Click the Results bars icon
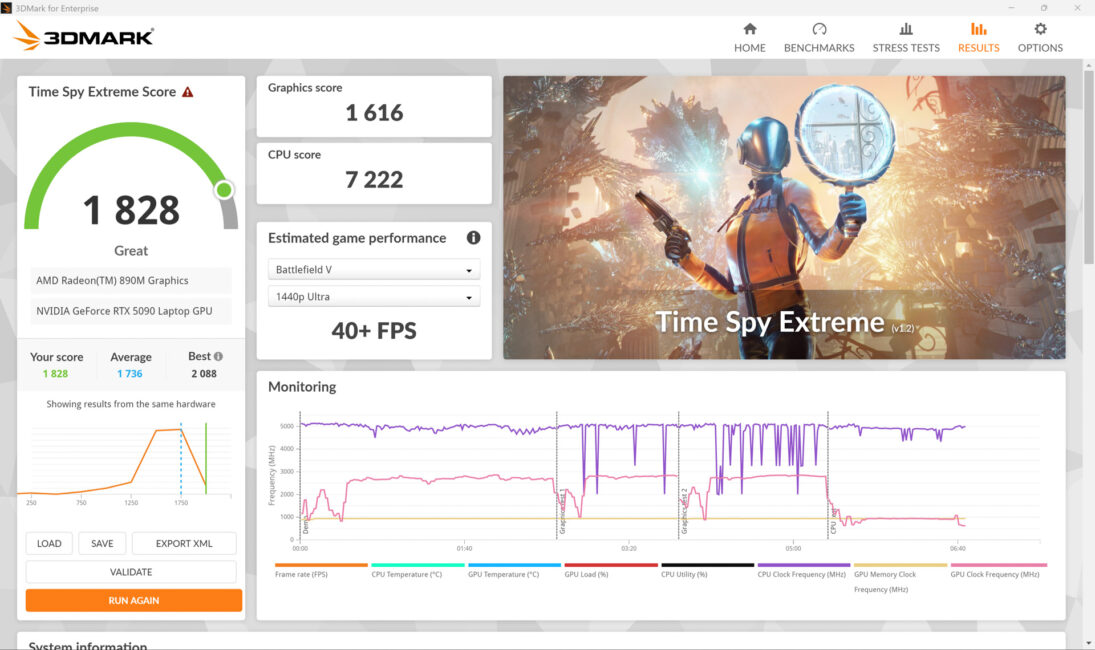Image resolution: width=1095 pixels, height=650 pixels. tap(978, 29)
